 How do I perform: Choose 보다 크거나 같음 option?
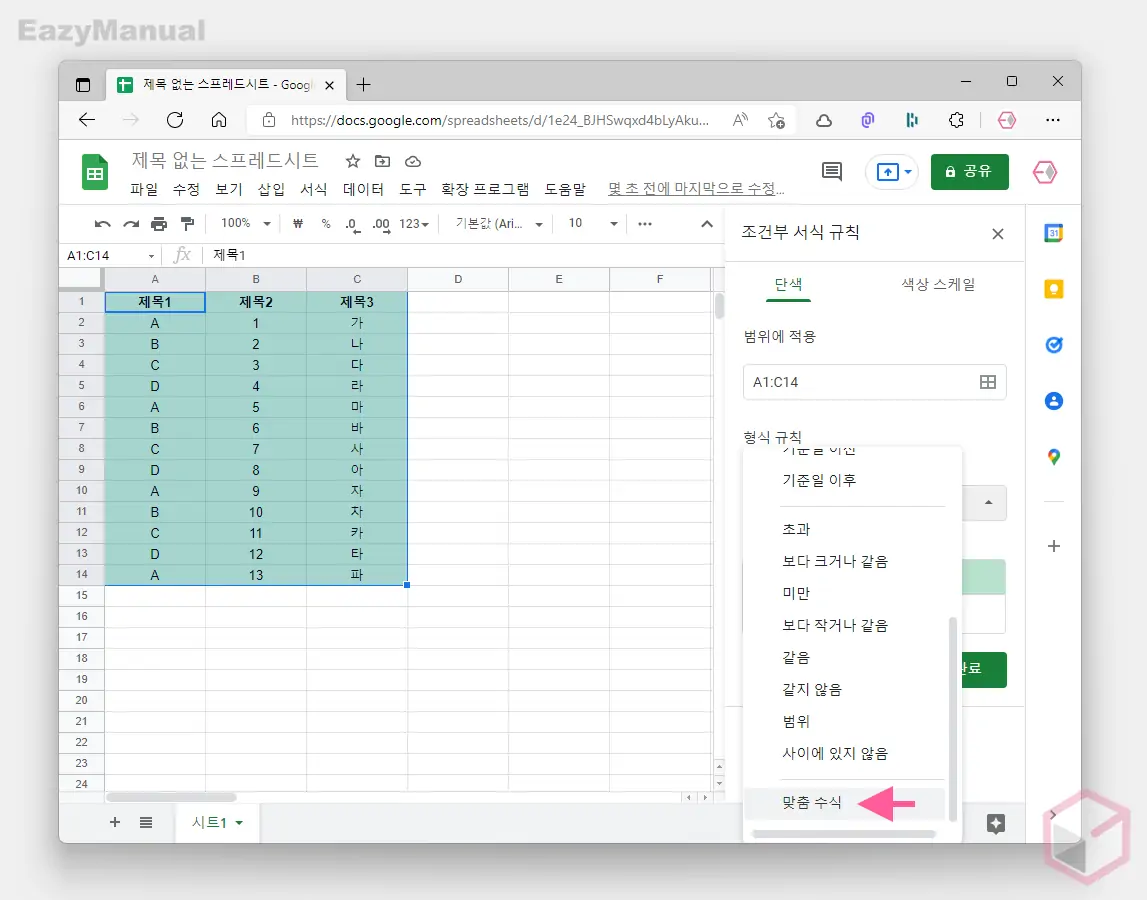(835, 561)
